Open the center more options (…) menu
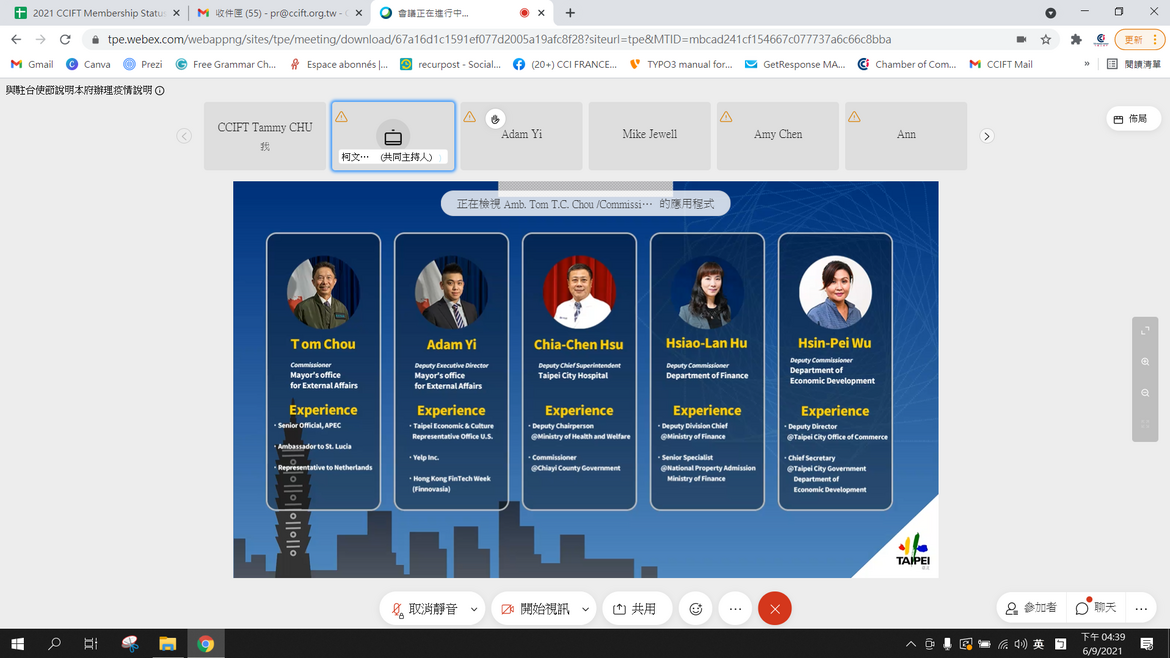 coord(735,609)
